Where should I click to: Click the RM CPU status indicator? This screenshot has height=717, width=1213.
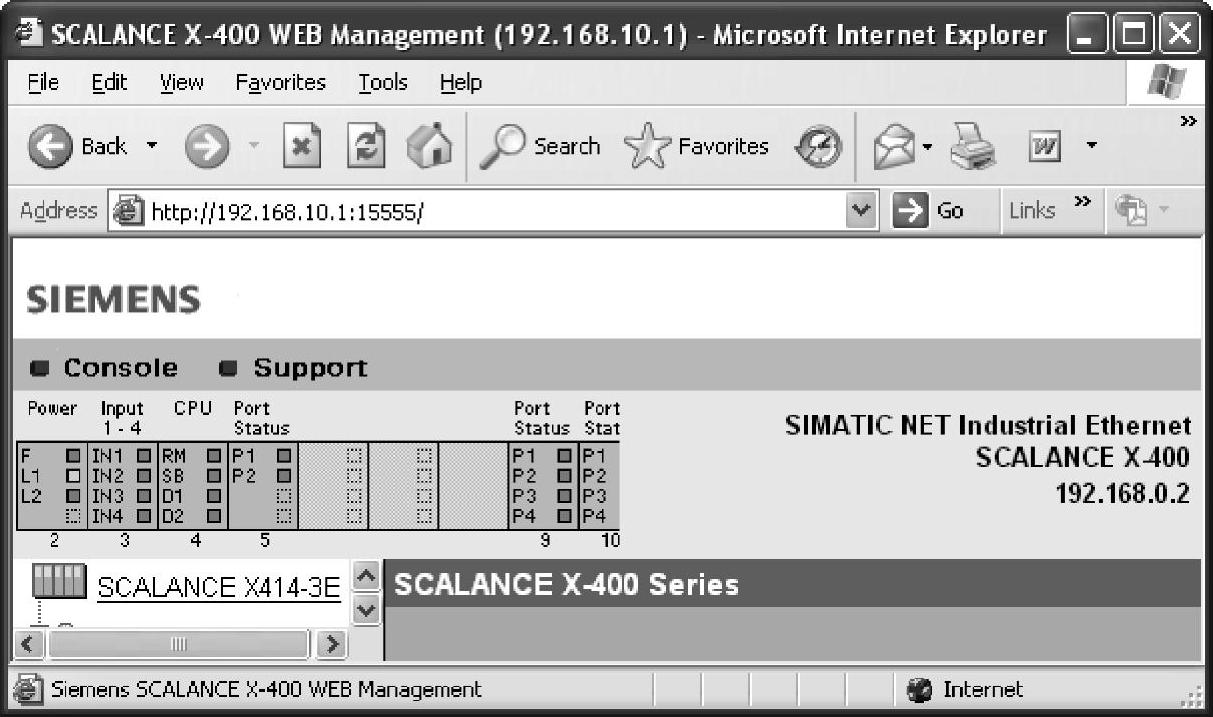(x=213, y=456)
